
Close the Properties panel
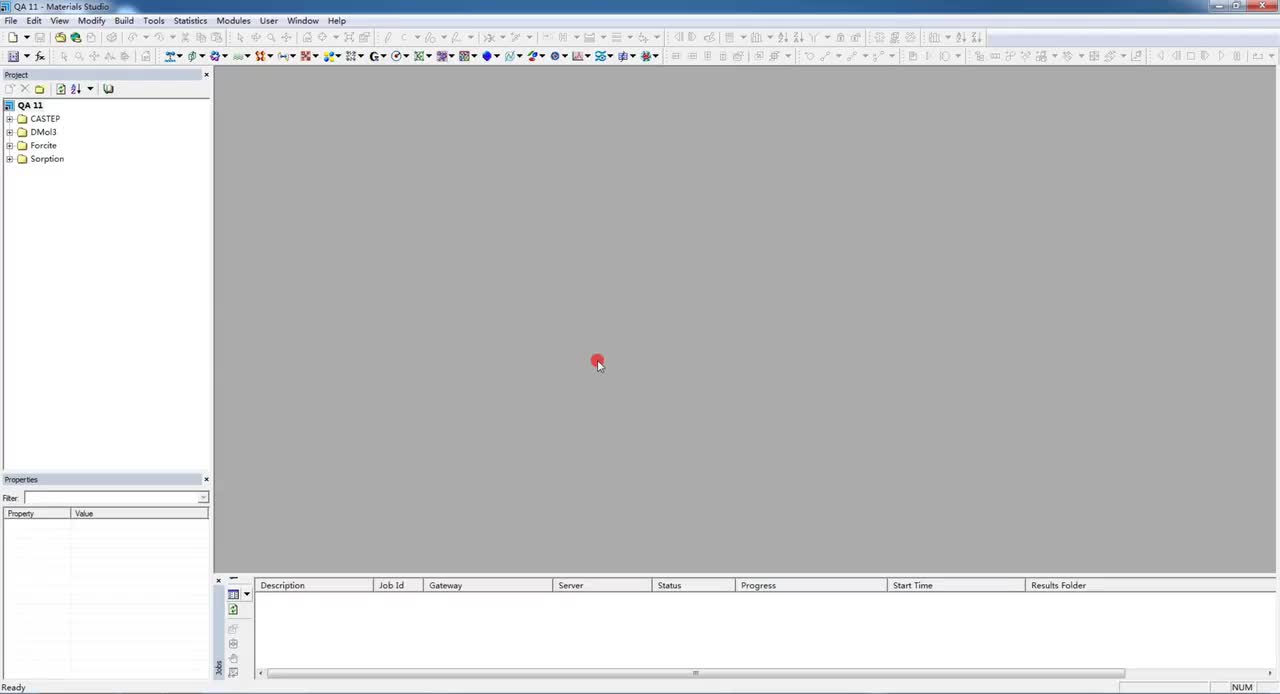pos(206,479)
